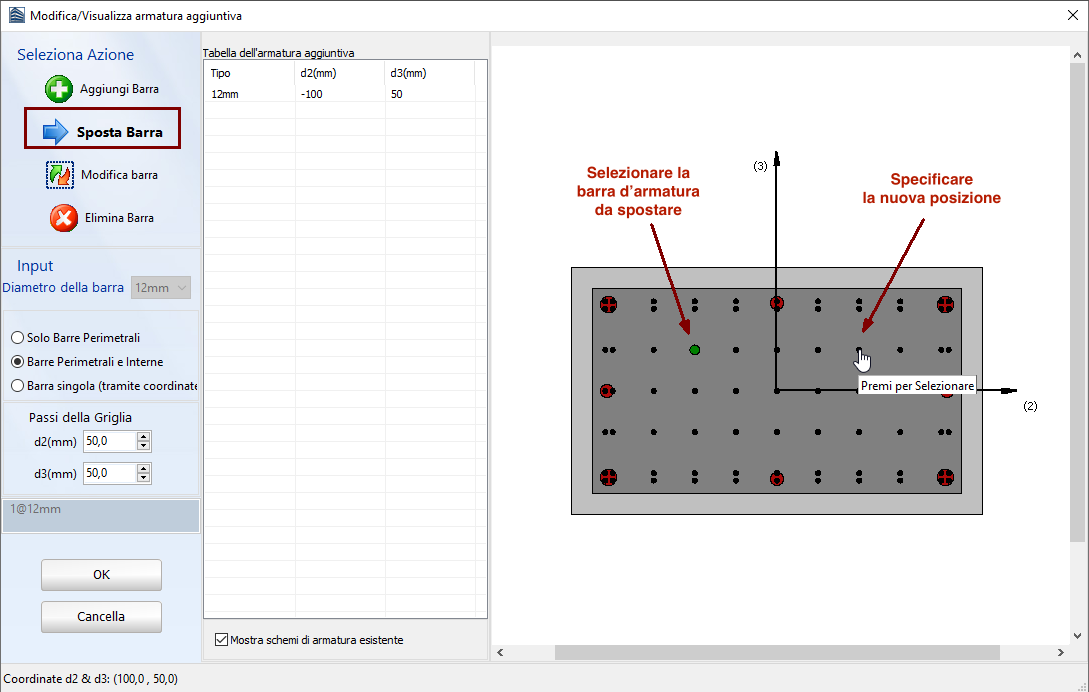Screen dimensions: 1089x692
Task: Click the Modifica barra icon
Action: pyautogui.click(x=60, y=175)
